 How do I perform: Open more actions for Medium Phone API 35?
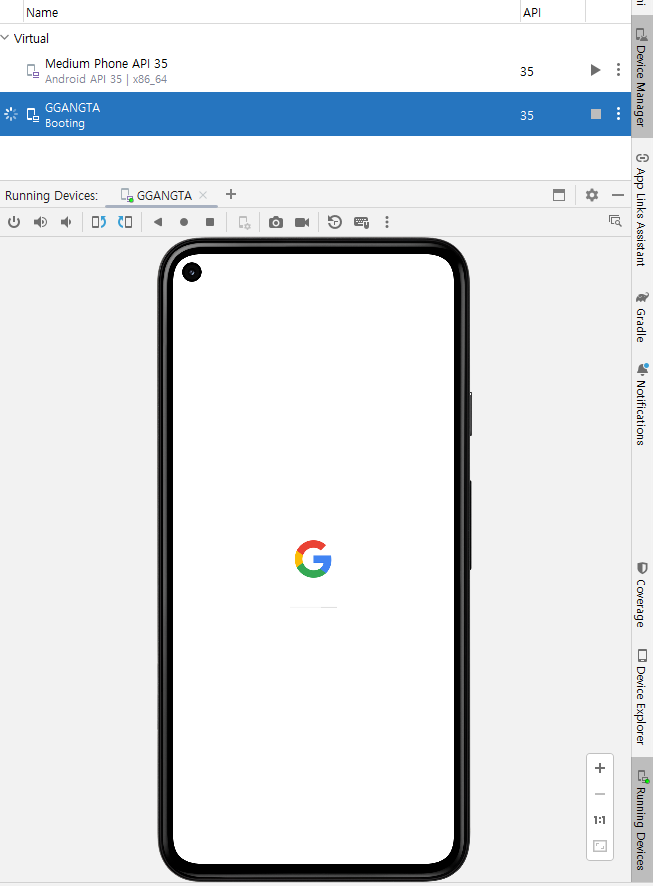(619, 70)
